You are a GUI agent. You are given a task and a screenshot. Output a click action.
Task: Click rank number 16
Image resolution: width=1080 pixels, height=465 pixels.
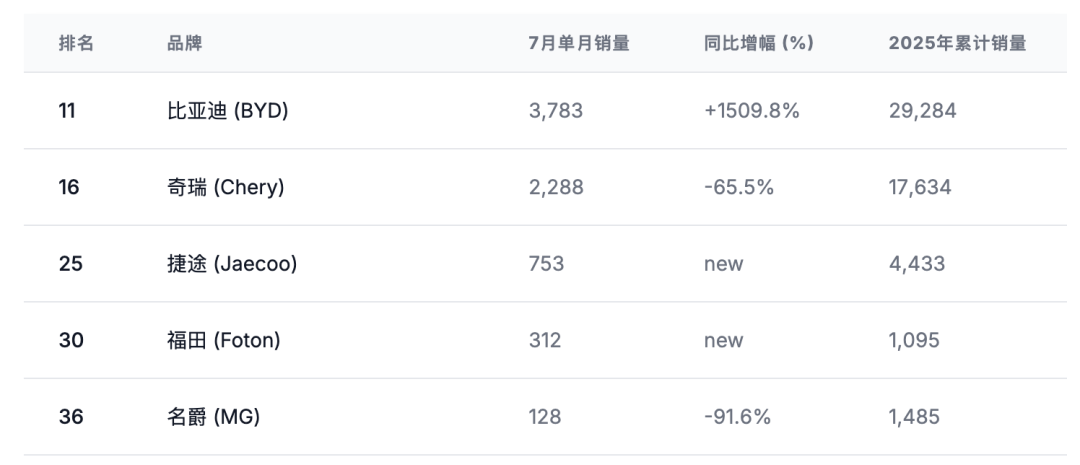tap(70, 187)
